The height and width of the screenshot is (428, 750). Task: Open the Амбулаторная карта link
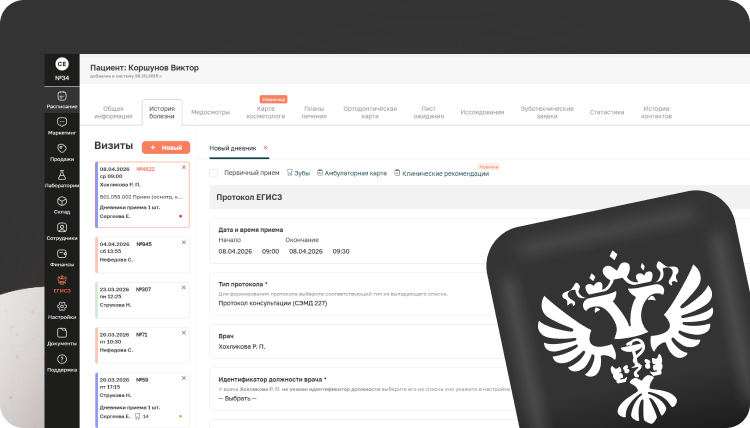coord(352,173)
